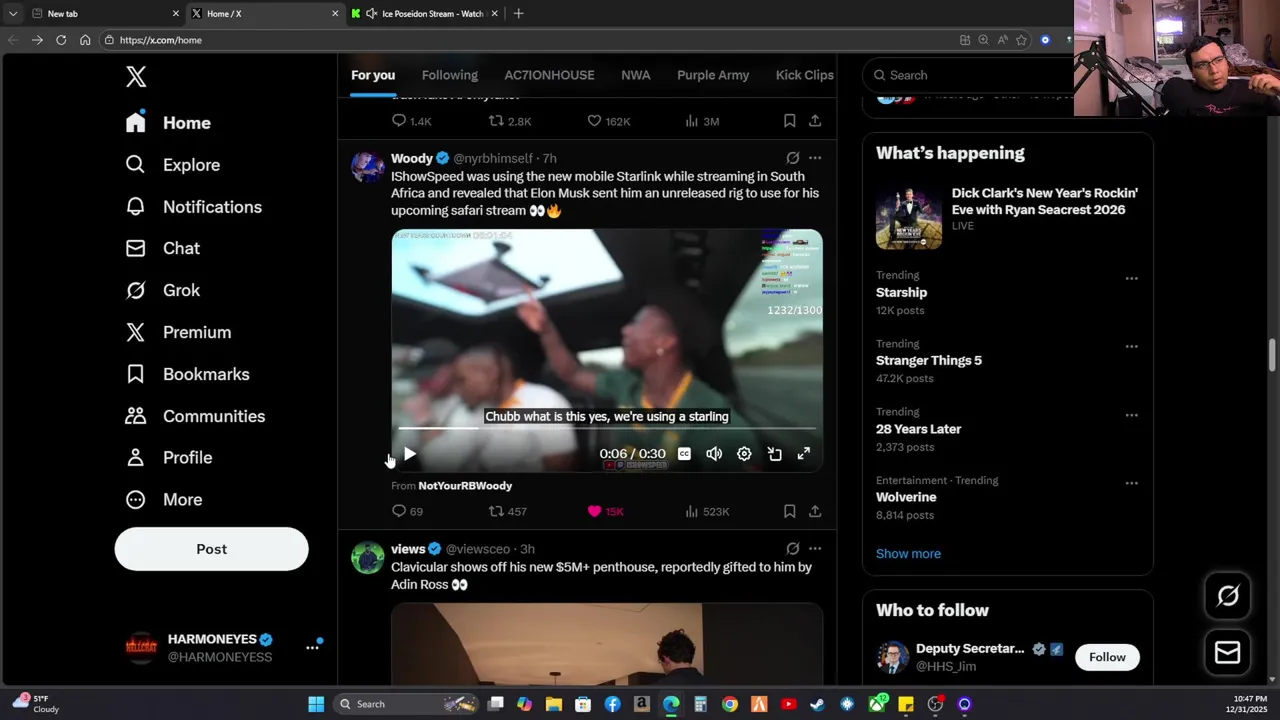Open Explore from the sidebar
The height and width of the screenshot is (720, 1280).
point(172,165)
